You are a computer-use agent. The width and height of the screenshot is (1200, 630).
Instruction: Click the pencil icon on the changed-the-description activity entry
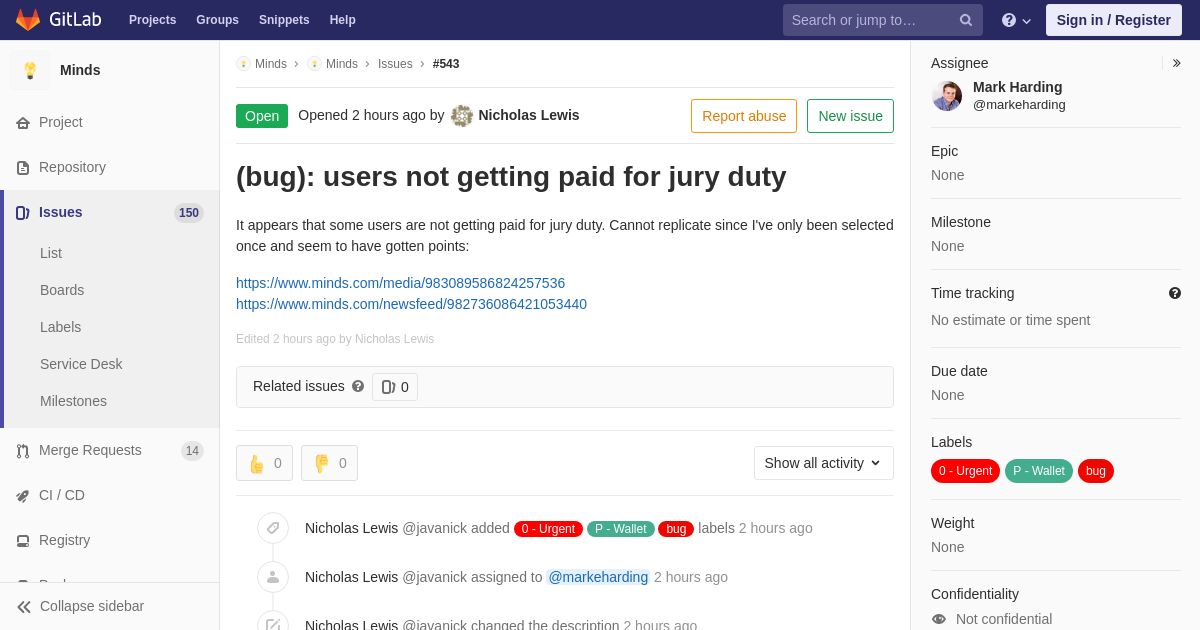(x=273, y=624)
